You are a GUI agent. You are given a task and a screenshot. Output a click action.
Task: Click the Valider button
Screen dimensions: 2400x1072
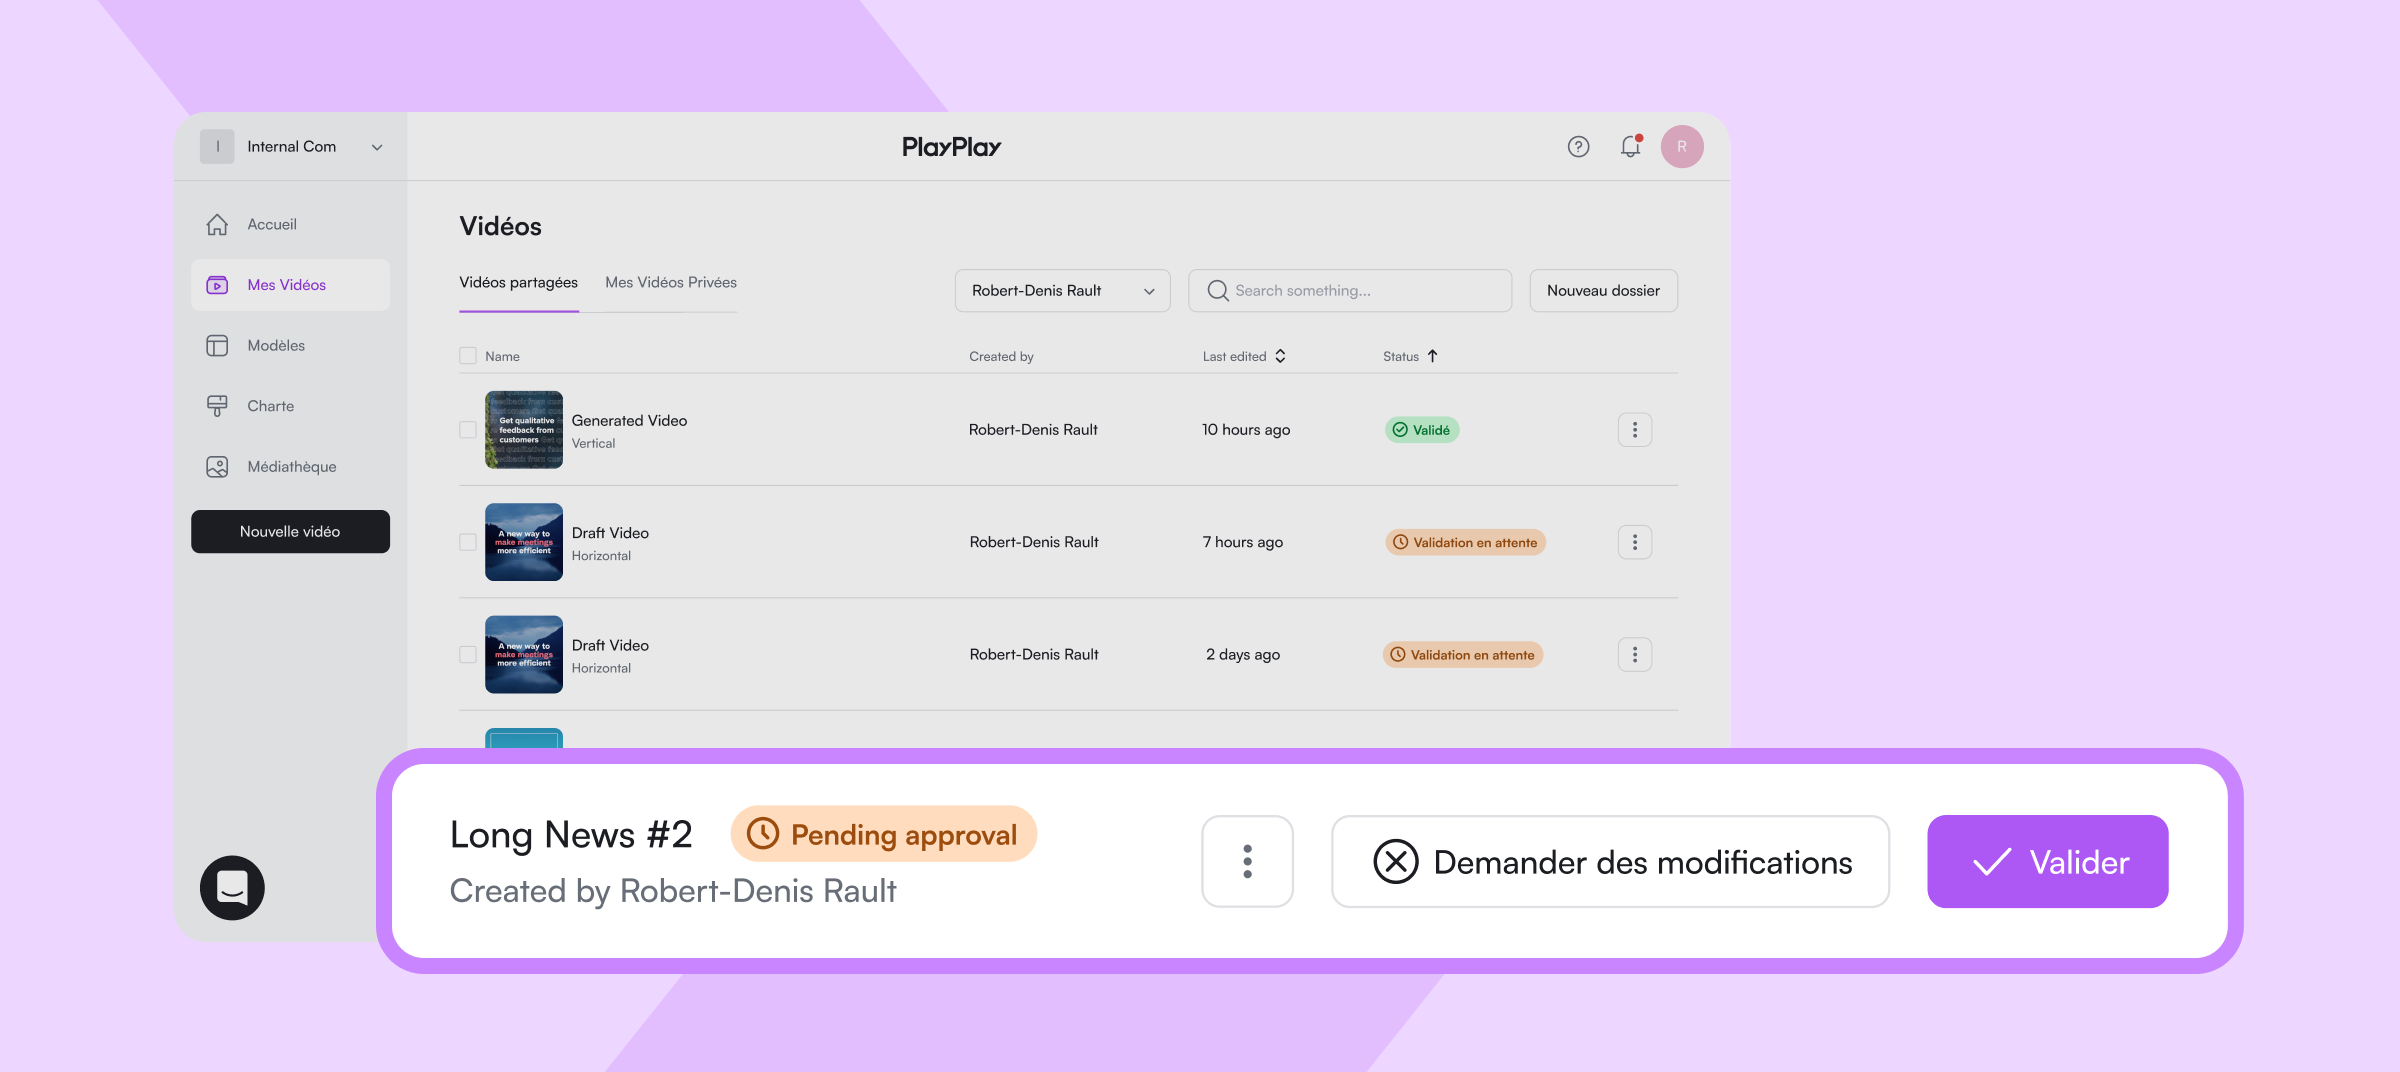click(2047, 861)
